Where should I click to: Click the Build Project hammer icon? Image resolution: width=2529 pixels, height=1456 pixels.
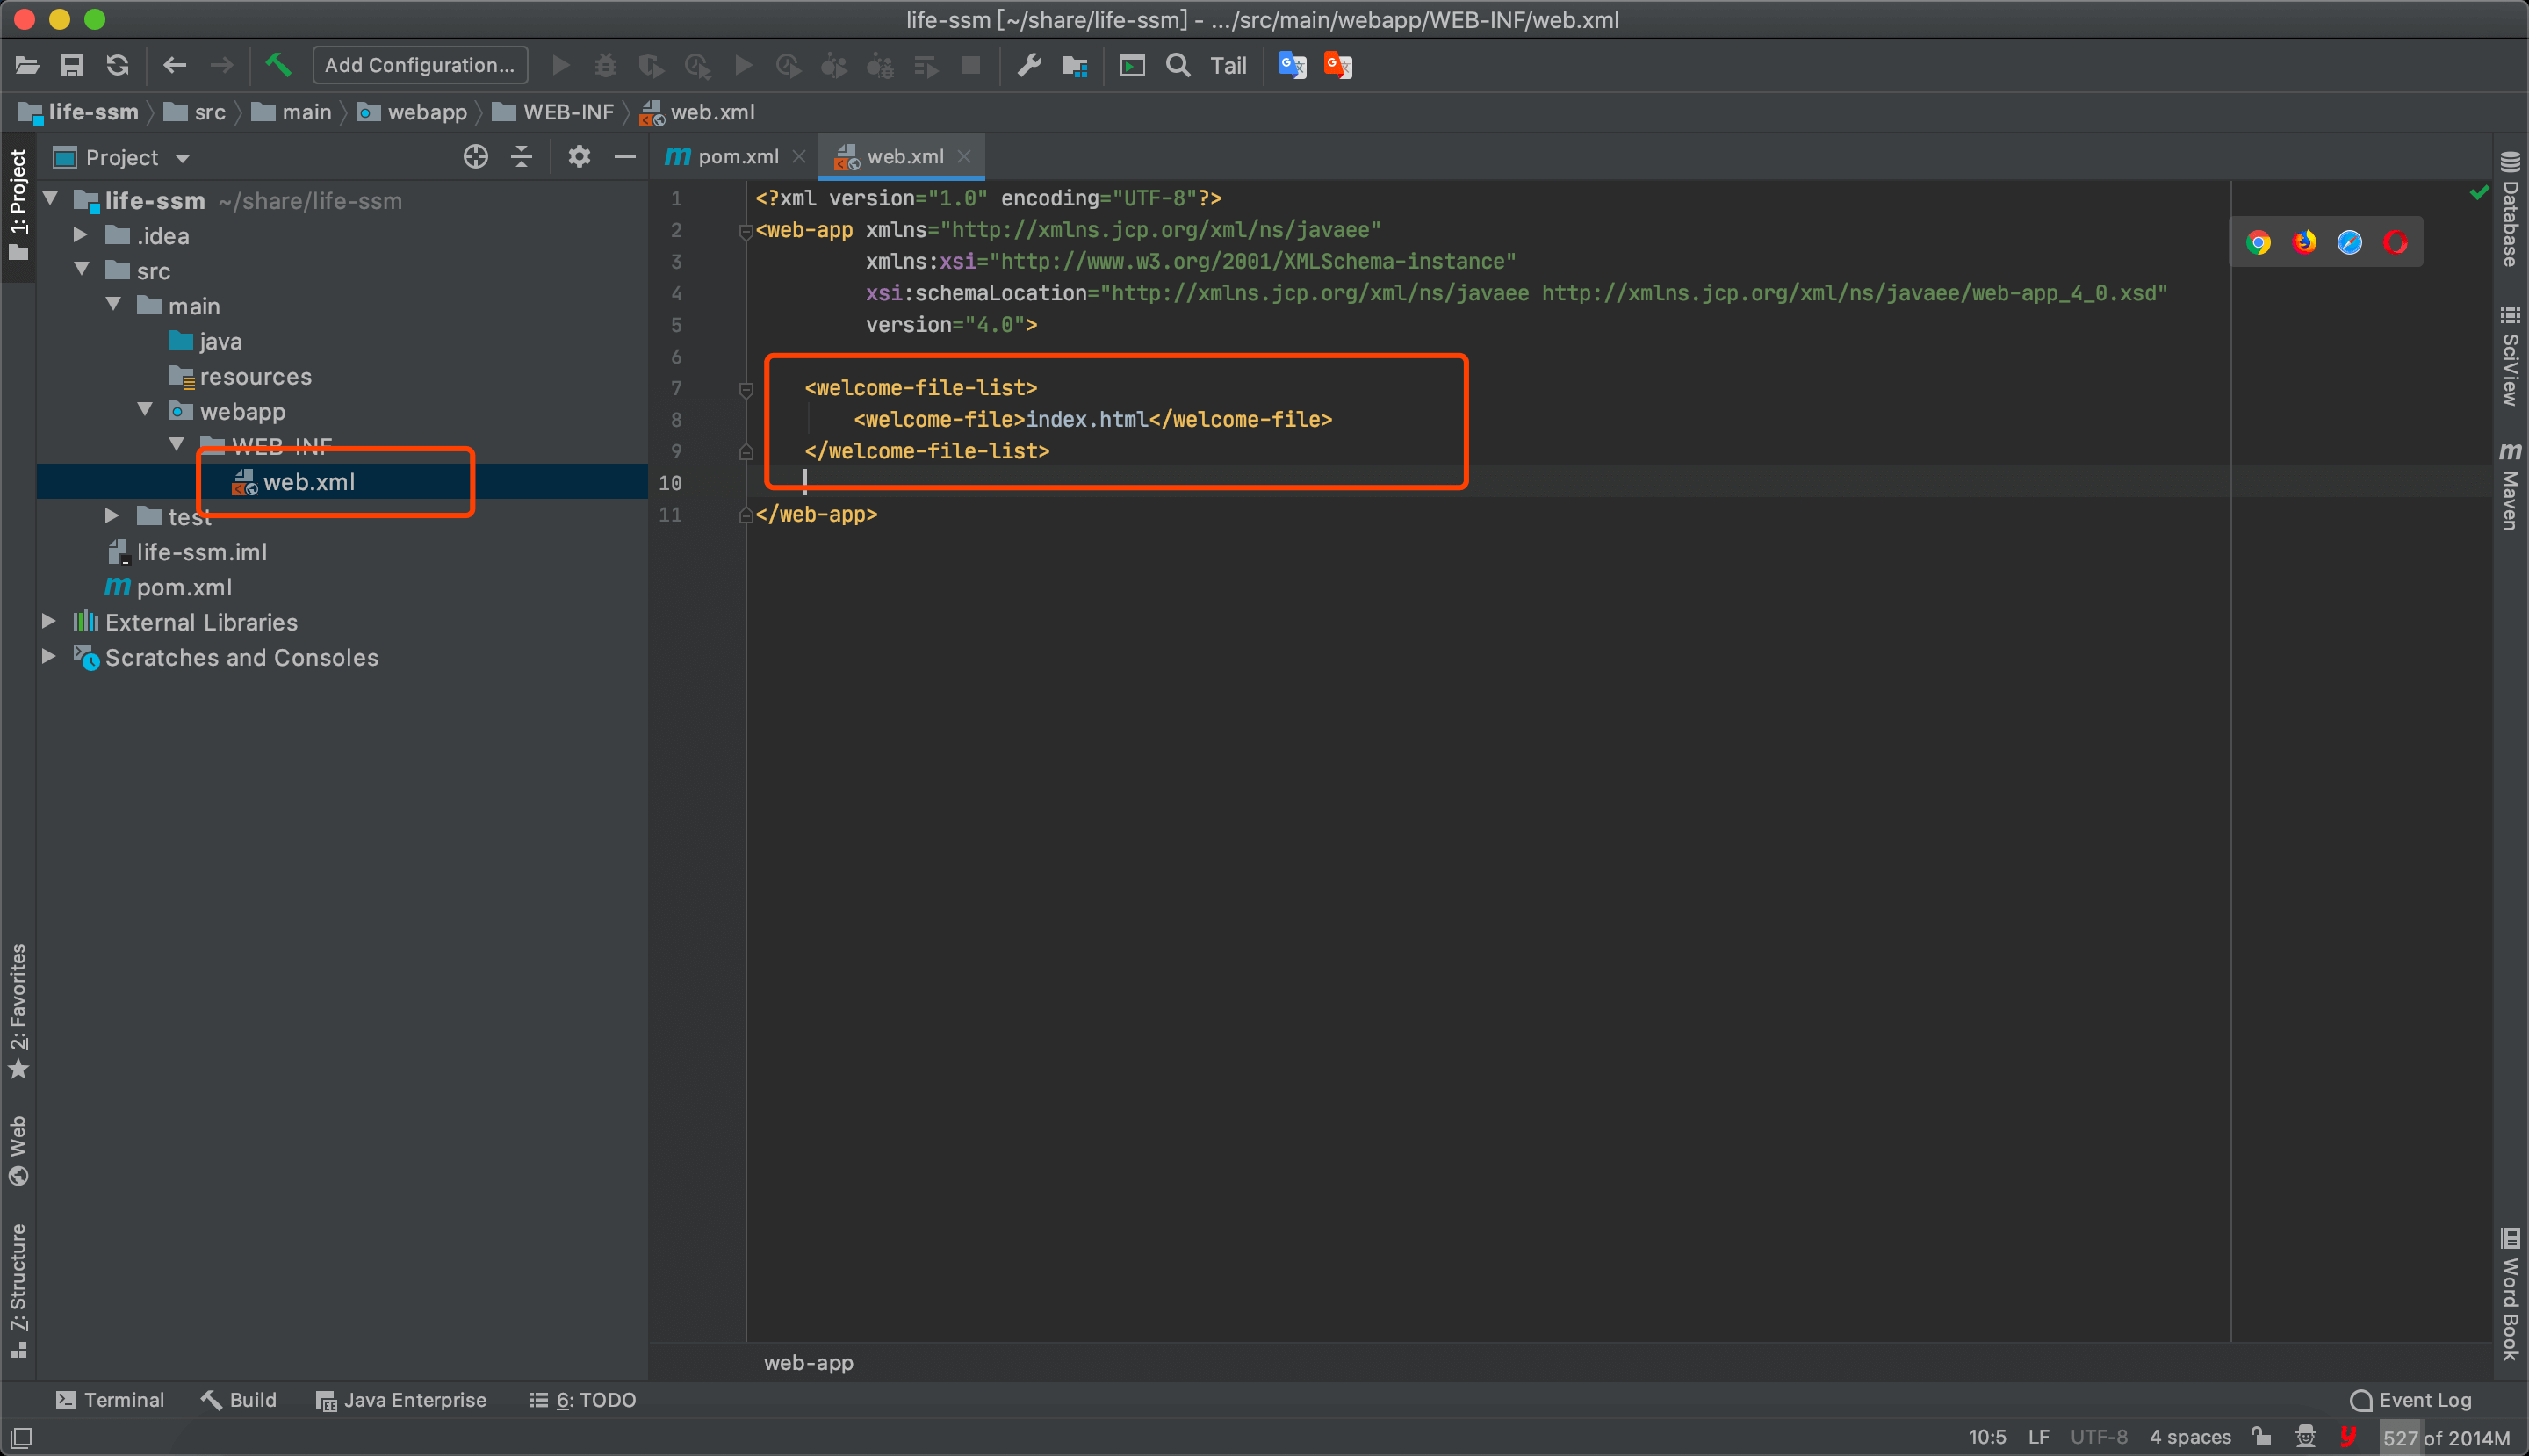click(x=278, y=66)
